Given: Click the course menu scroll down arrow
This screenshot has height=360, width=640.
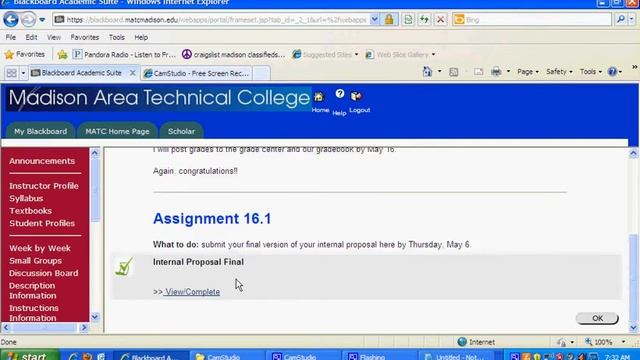Looking at the screenshot, I should (95, 317).
